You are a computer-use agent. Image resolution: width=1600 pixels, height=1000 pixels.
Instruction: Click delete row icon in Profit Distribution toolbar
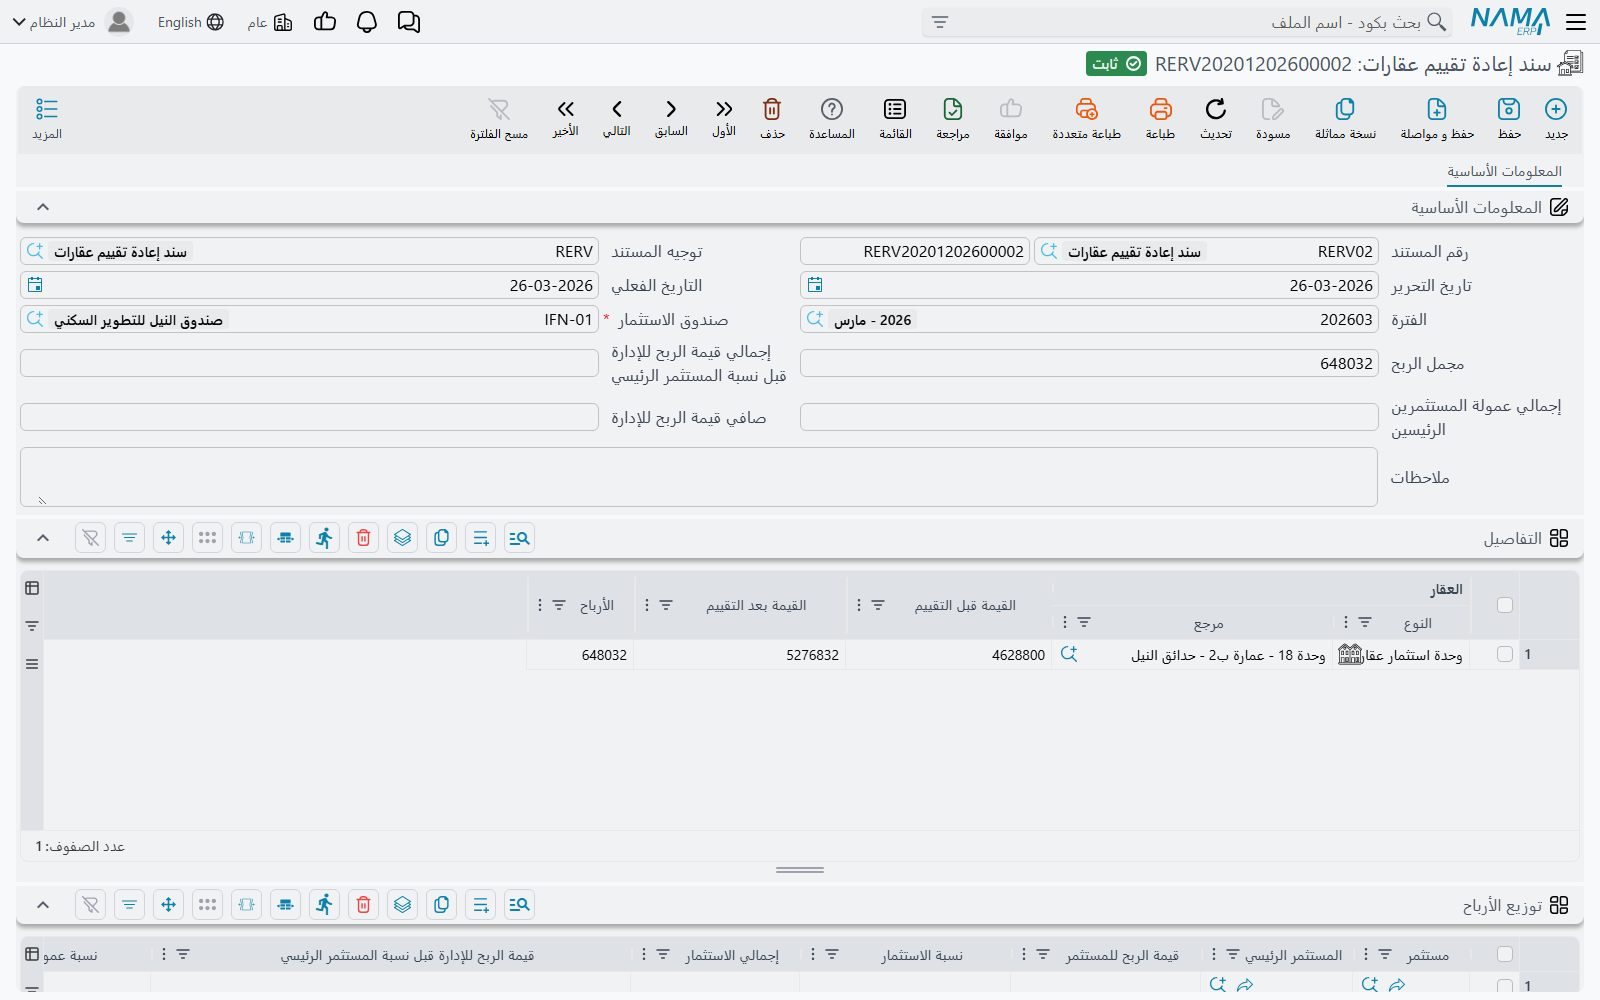364,905
